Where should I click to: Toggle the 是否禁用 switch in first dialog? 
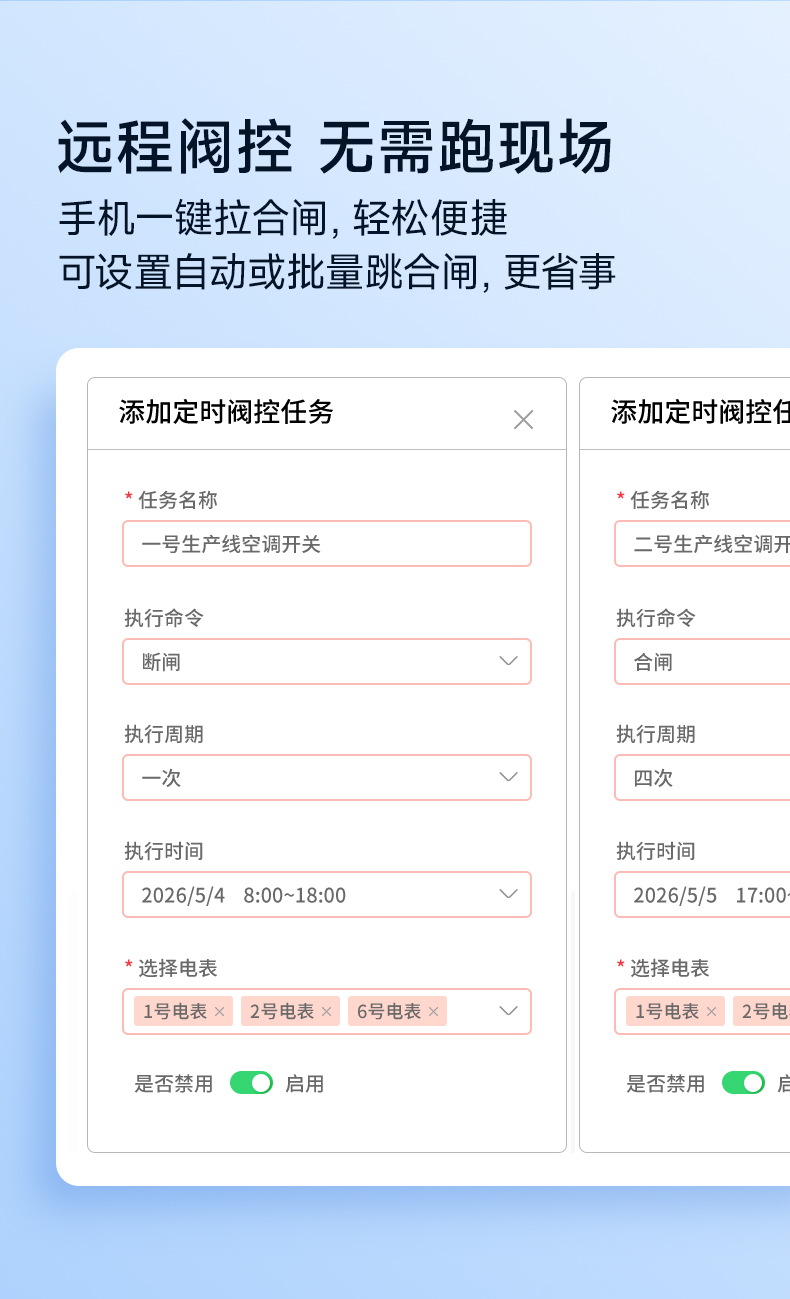tap(251, 1083)
